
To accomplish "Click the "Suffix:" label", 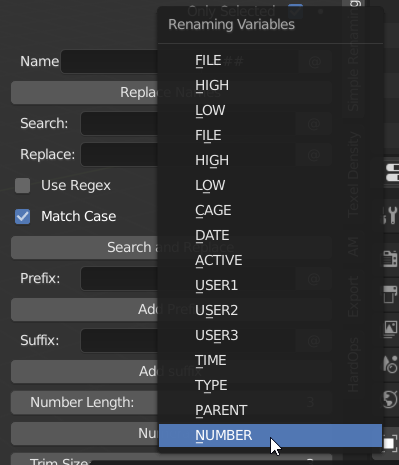I will (40, 340).
